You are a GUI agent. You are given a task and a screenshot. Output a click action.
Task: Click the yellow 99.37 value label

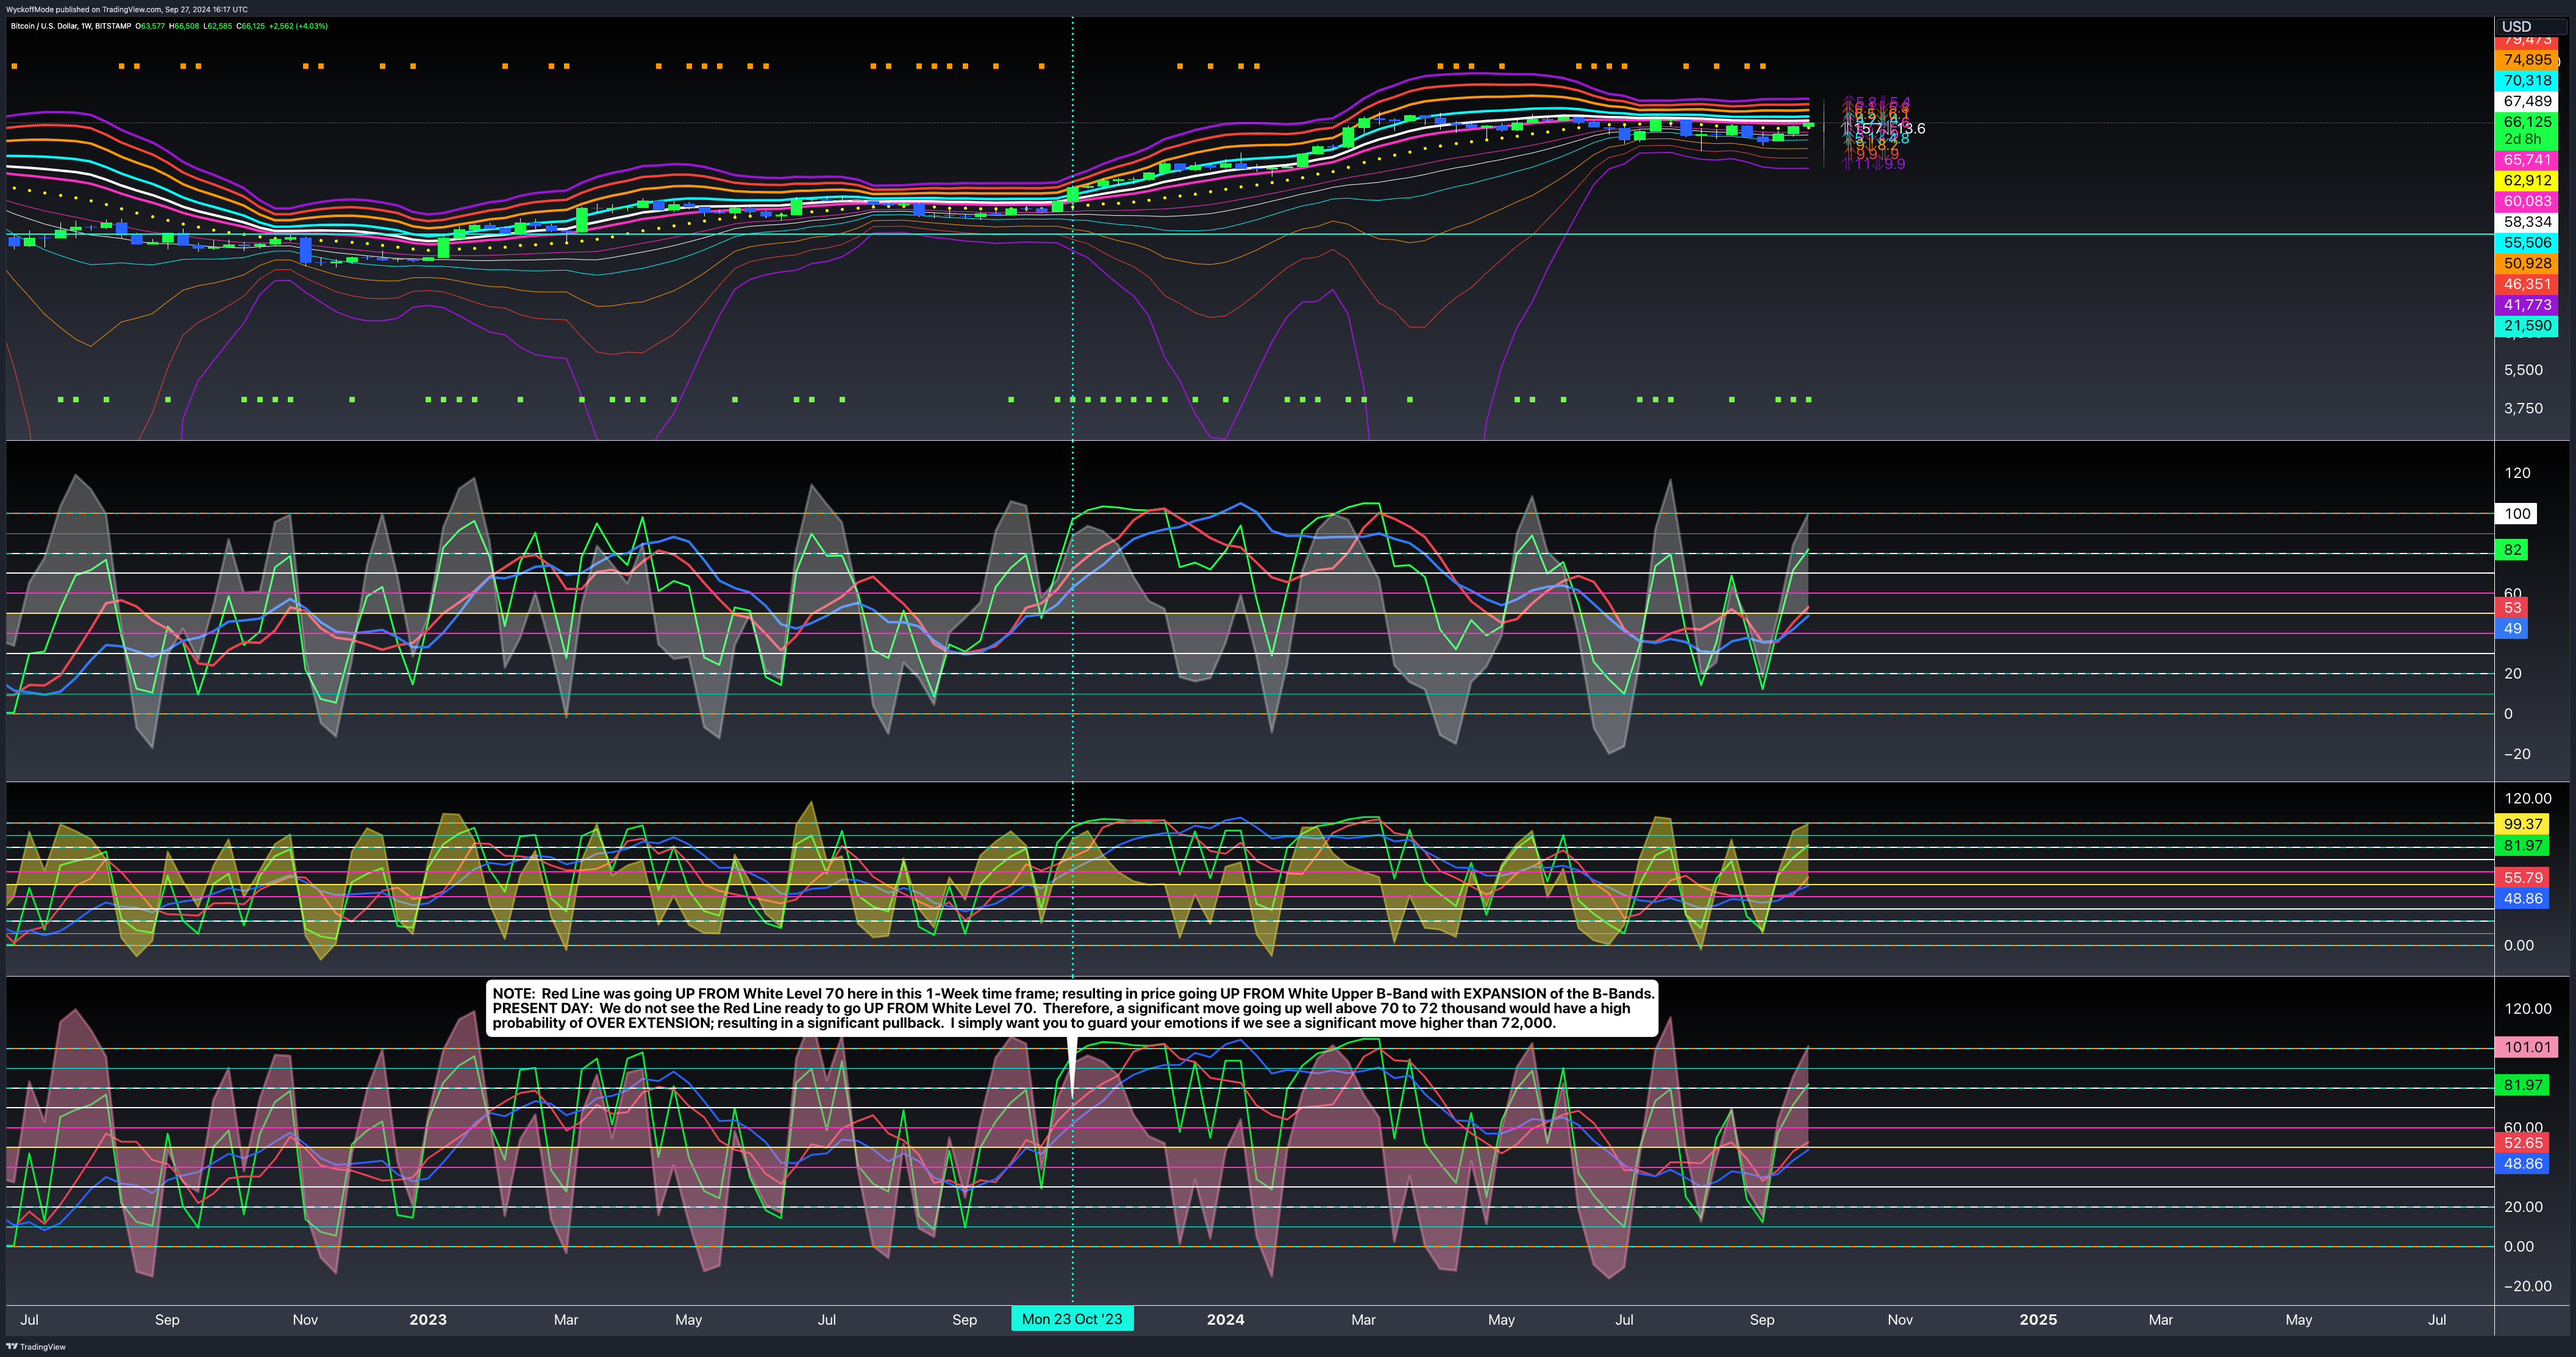tap(2522, 824)
